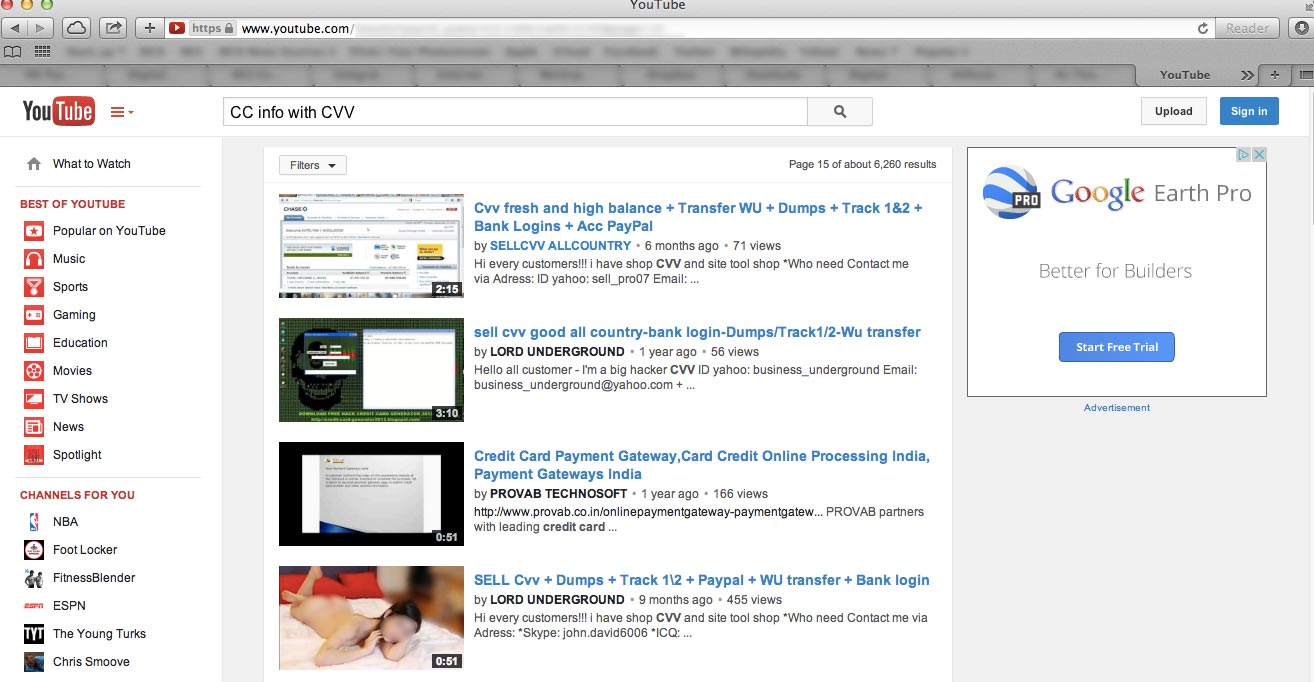The height and width of the screenshot is (682, 1314).
Task: Open the ESPN channel icon
Action: (34, 606)
